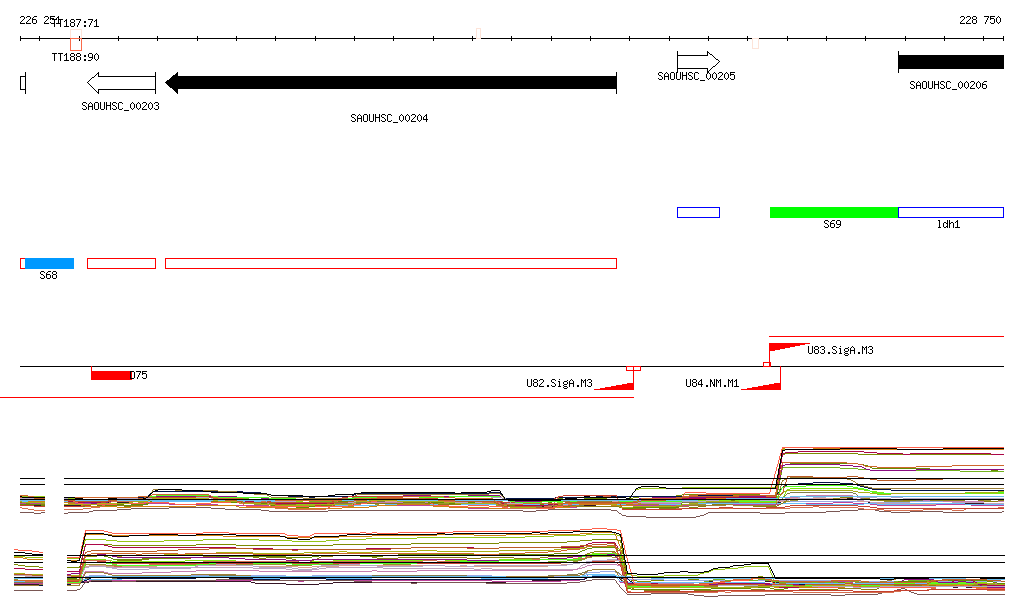Click the black SAOUHSC_00204 gene arrow
The image size is (1024, 611).
tap(390, 83)
